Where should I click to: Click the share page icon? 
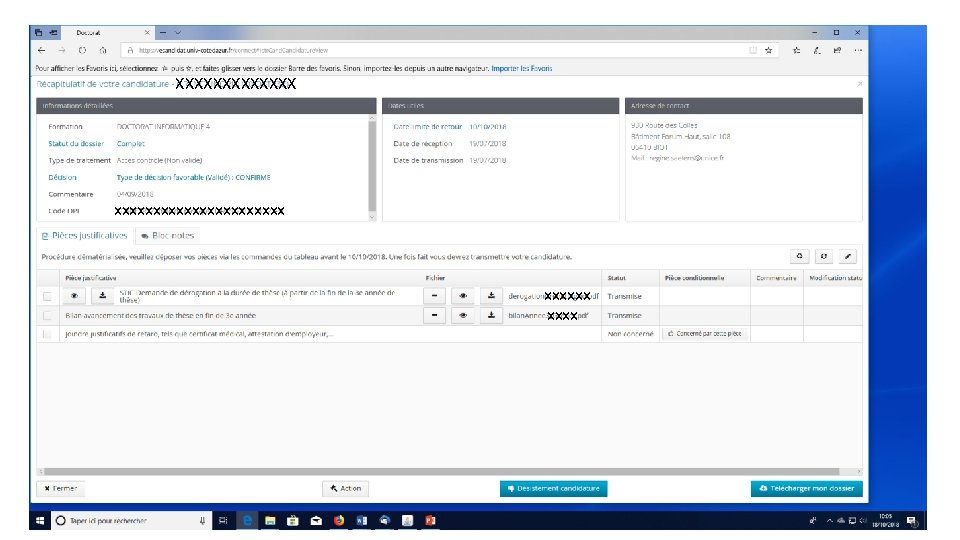click(837, 50)
